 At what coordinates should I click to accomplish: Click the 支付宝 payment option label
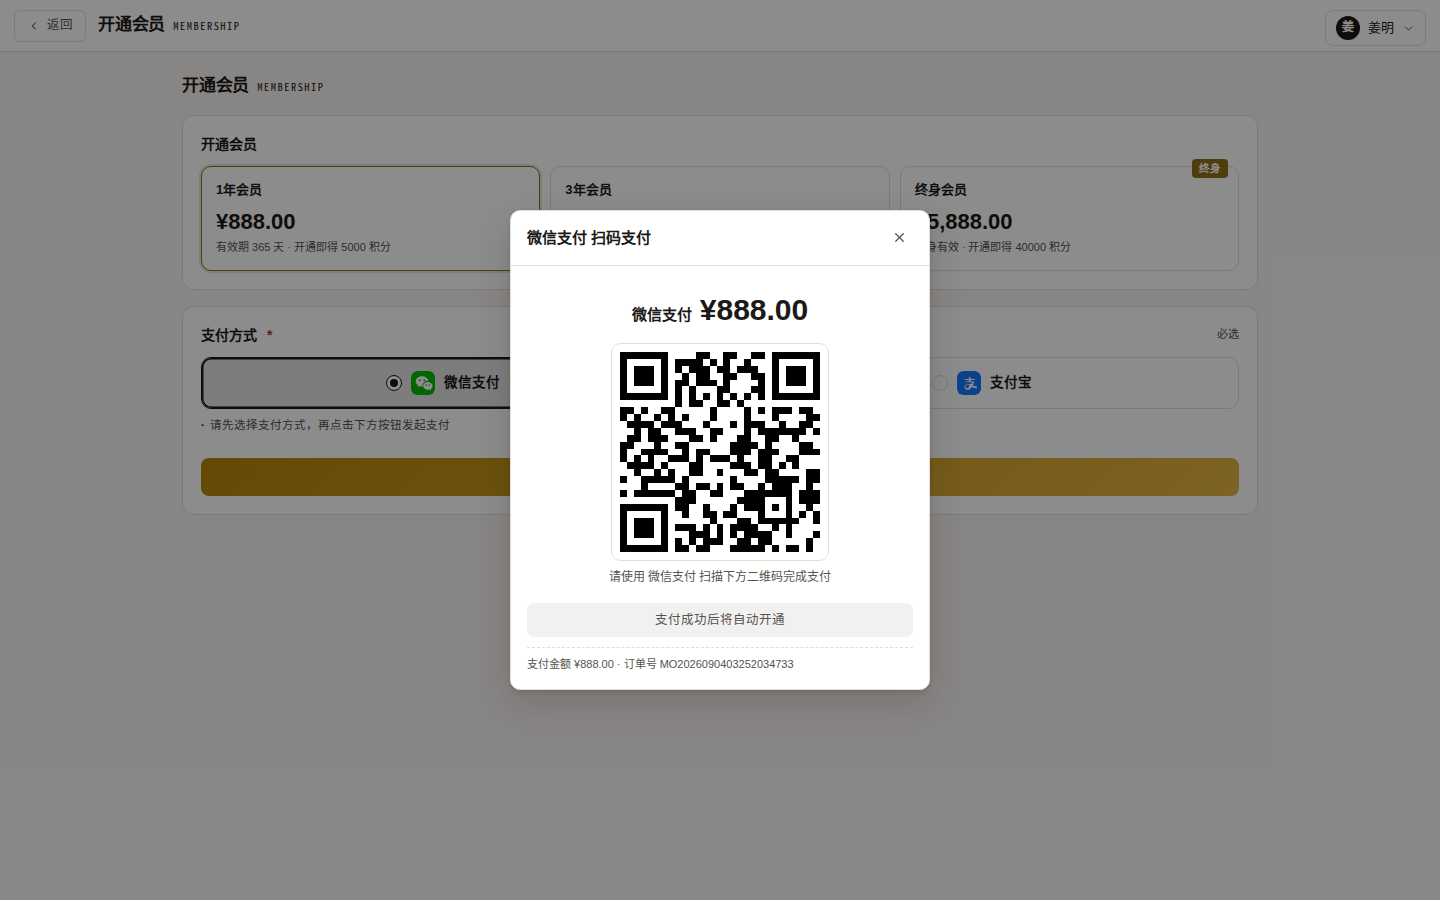coord(1011,383)
